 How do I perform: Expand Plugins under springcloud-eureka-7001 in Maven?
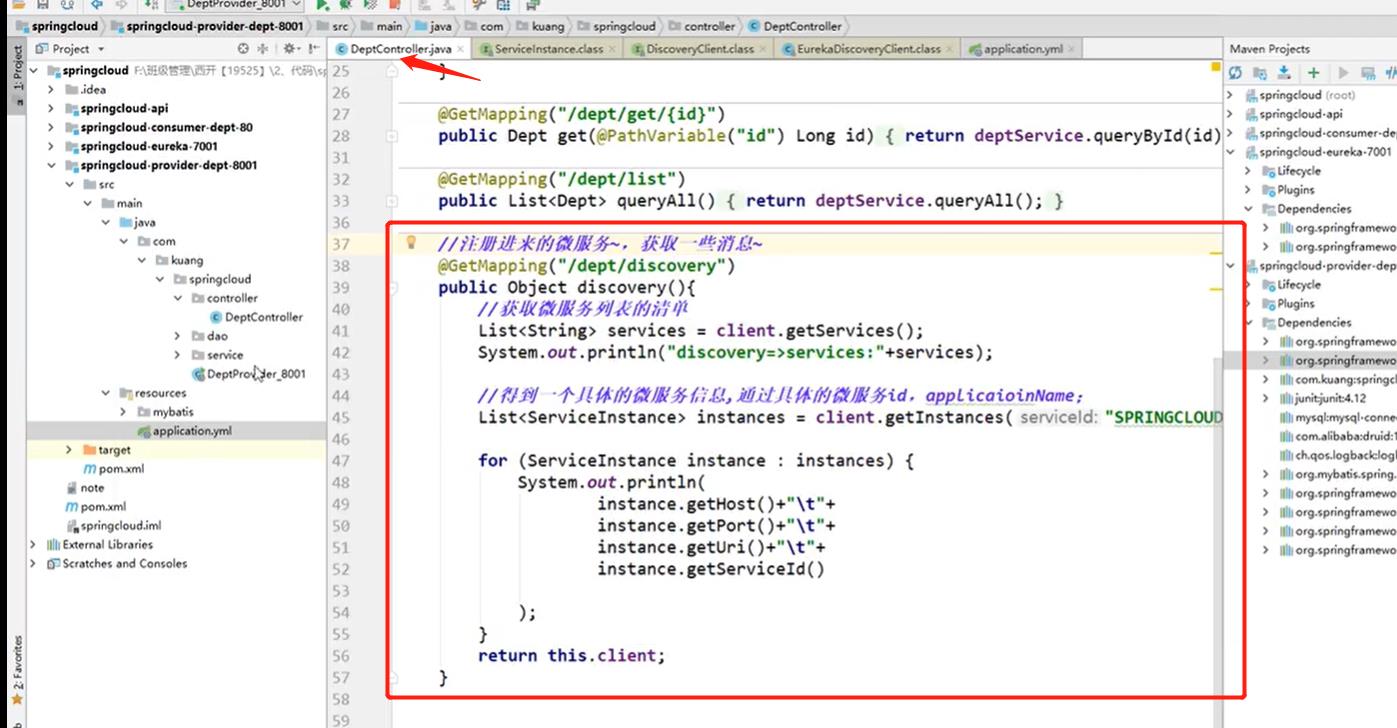click(x=1248, y=190)
